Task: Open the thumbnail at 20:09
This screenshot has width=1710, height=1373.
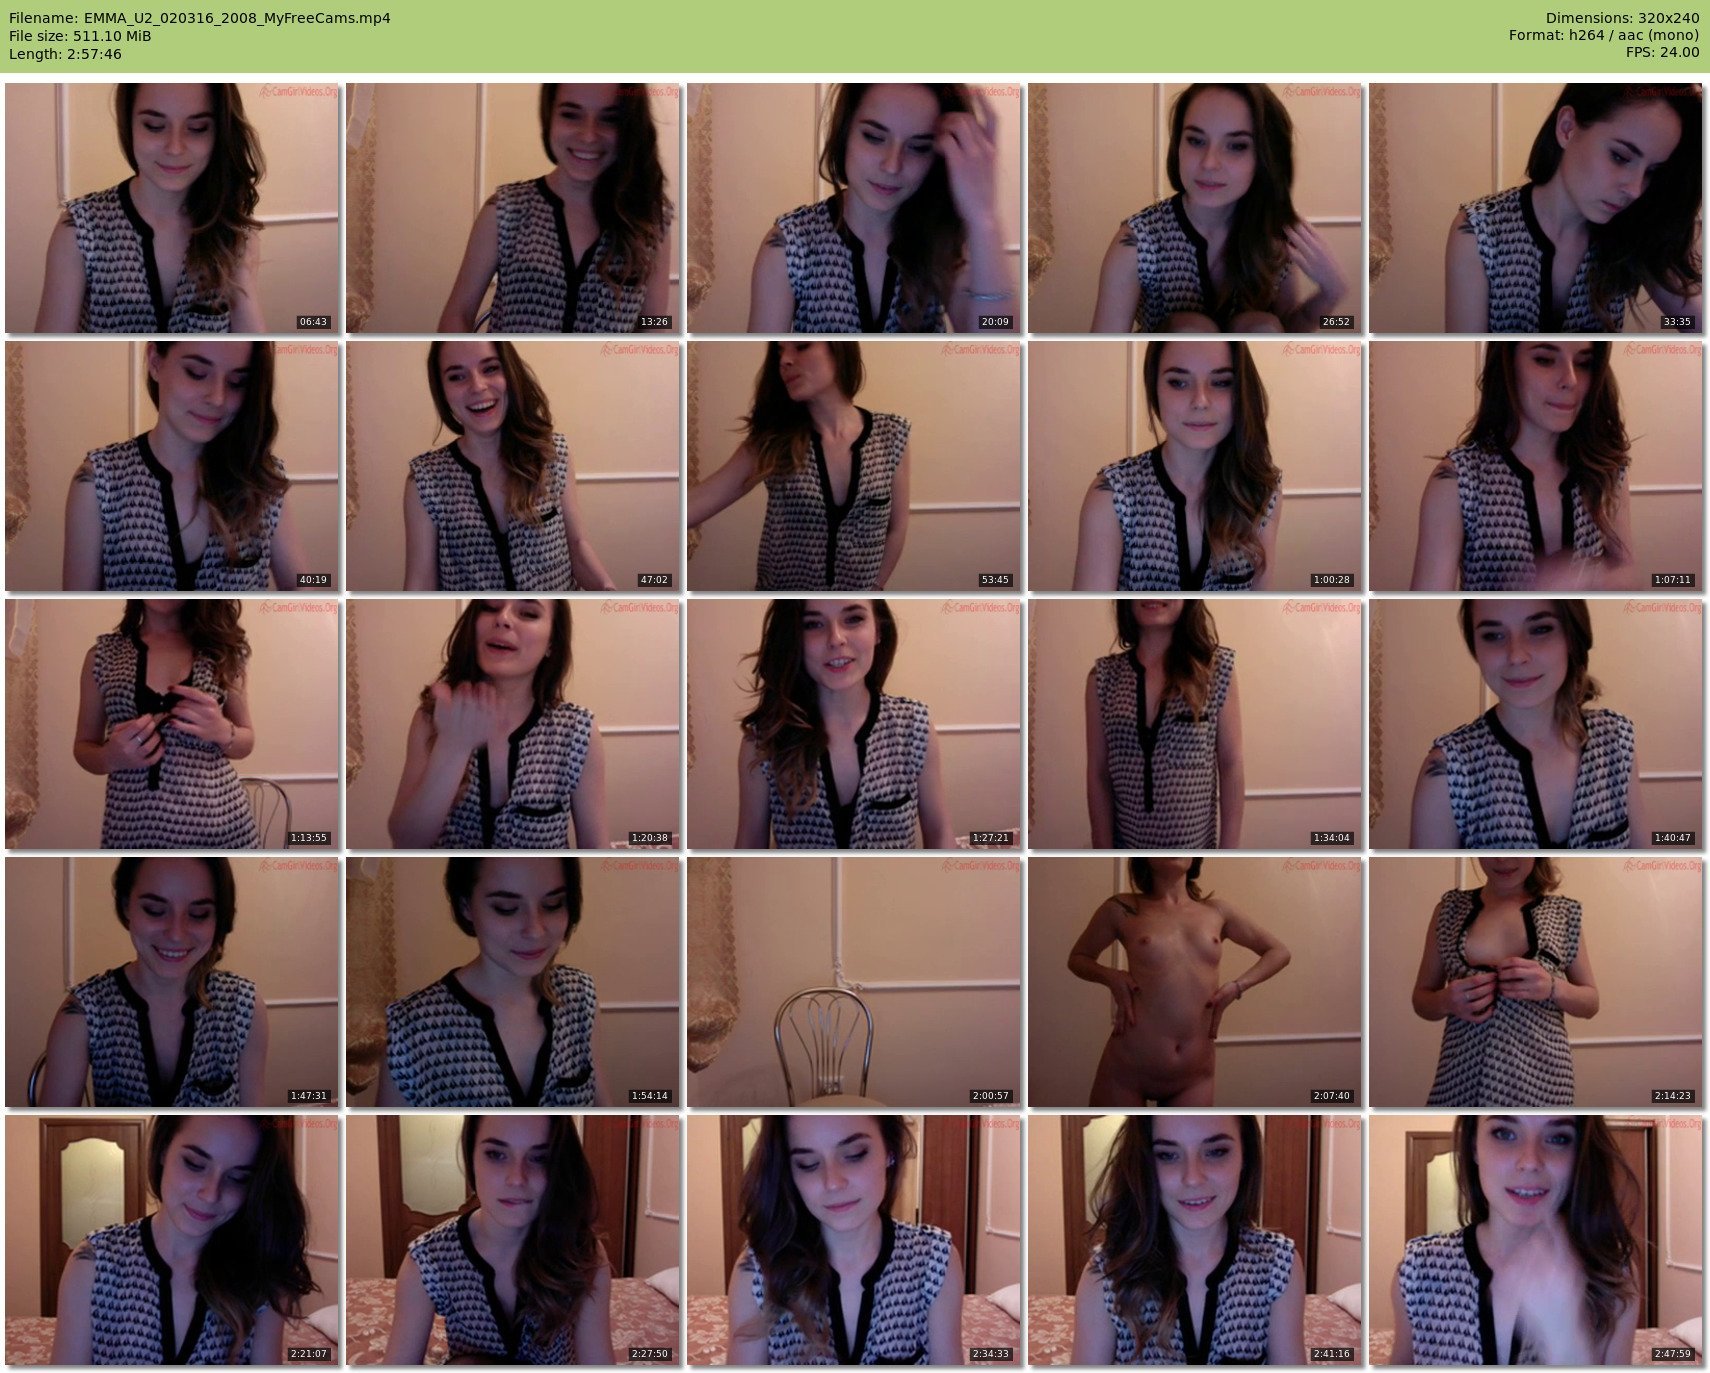Action: (854, 208)
